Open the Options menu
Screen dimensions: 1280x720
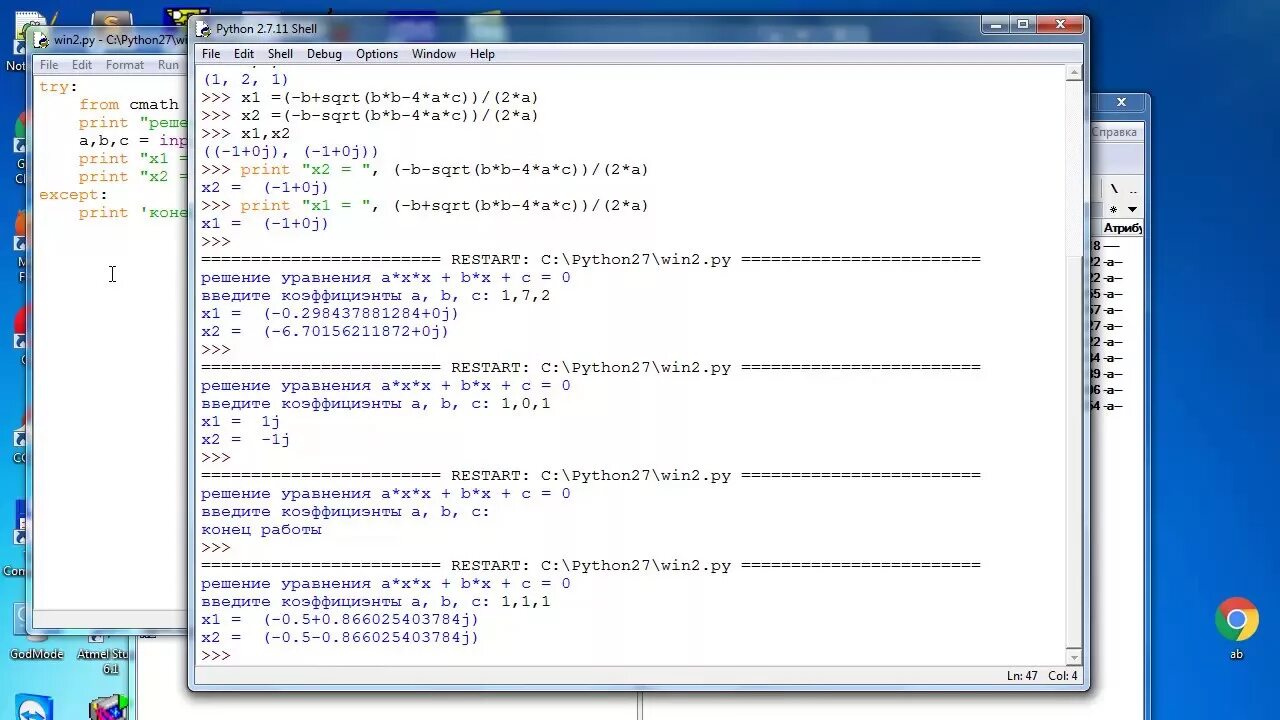point(377,54)
